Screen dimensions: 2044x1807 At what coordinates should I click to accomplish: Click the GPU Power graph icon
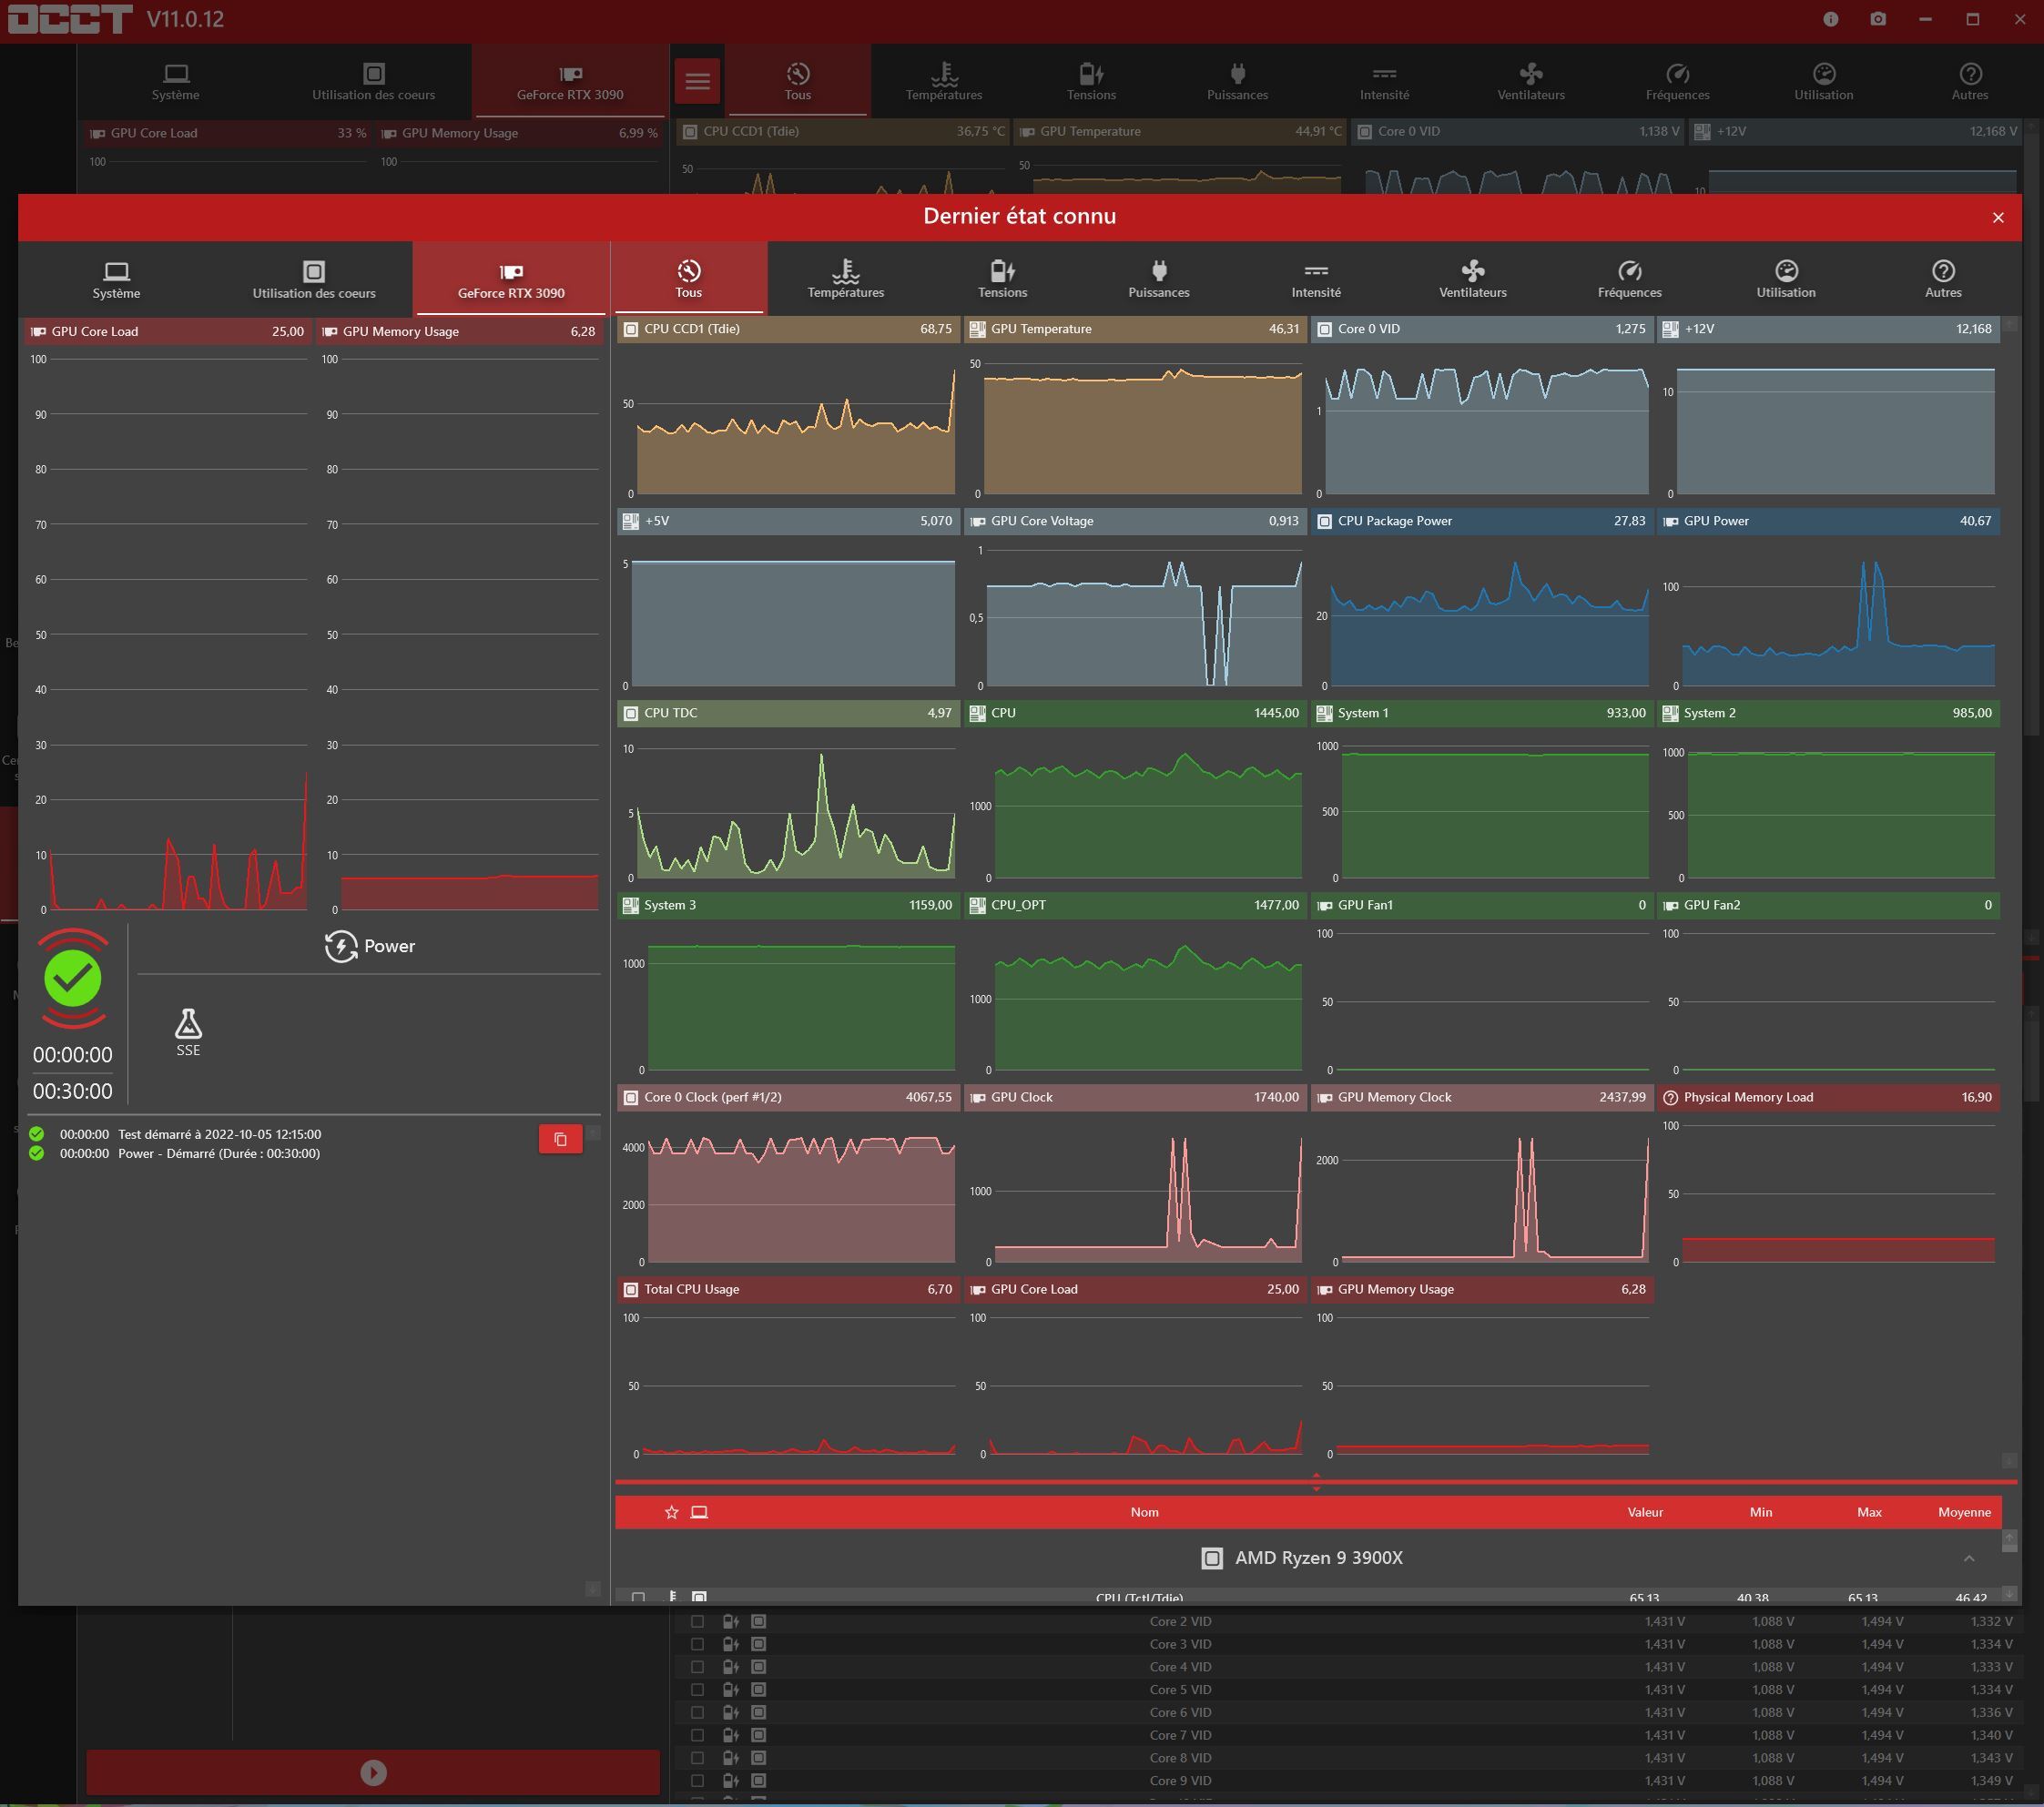(1670, 521)
